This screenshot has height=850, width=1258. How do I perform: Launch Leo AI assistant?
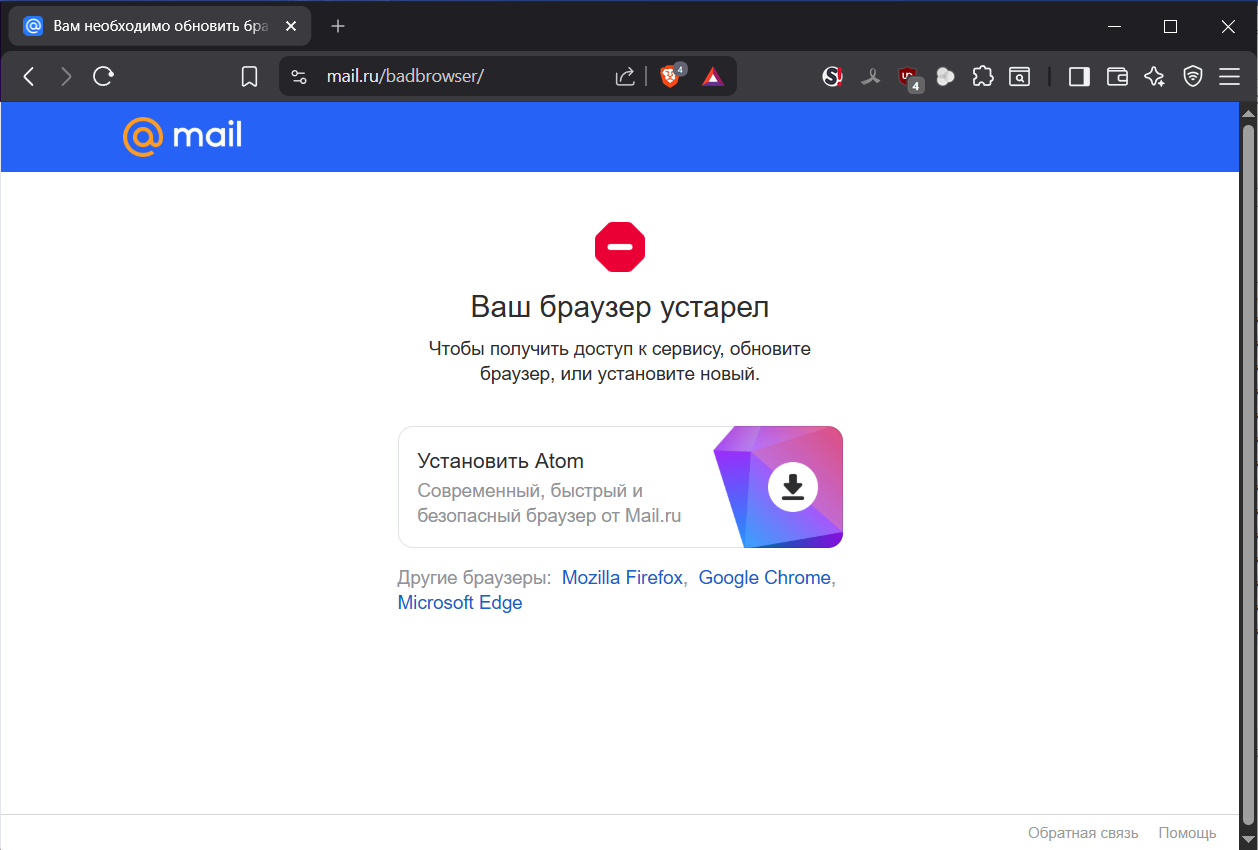(1154, 77)
